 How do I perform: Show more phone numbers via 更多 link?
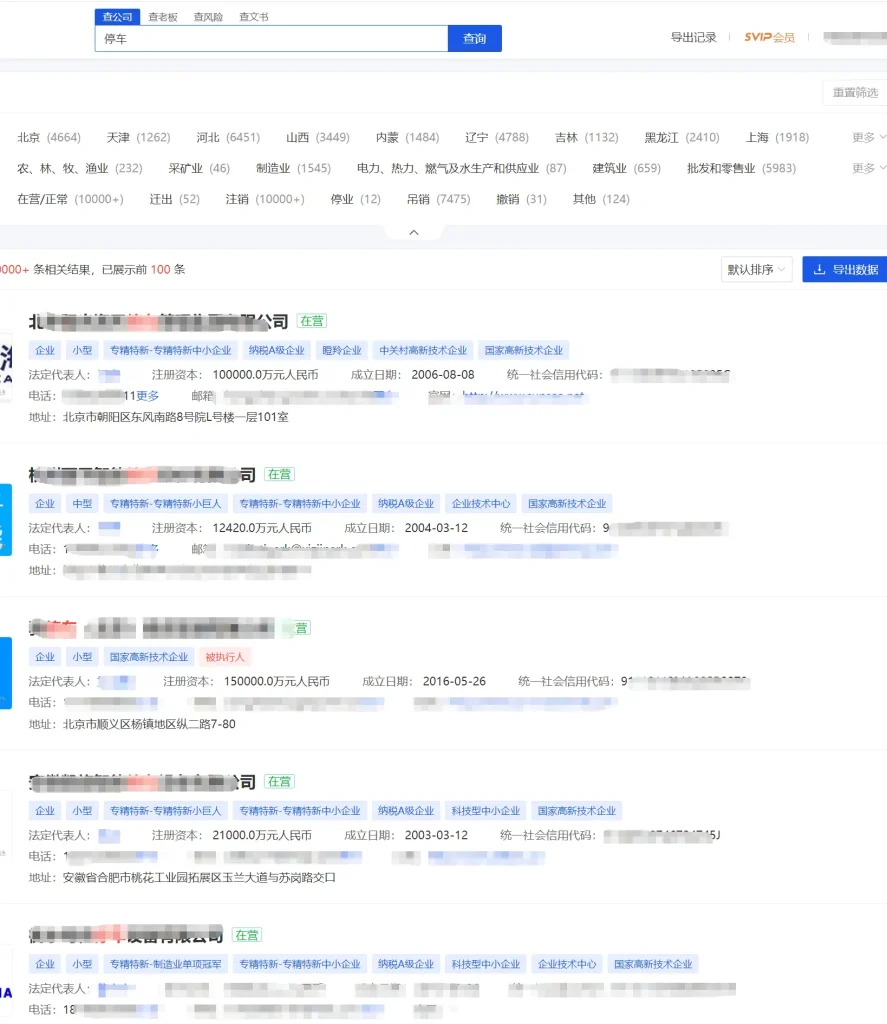147,396
